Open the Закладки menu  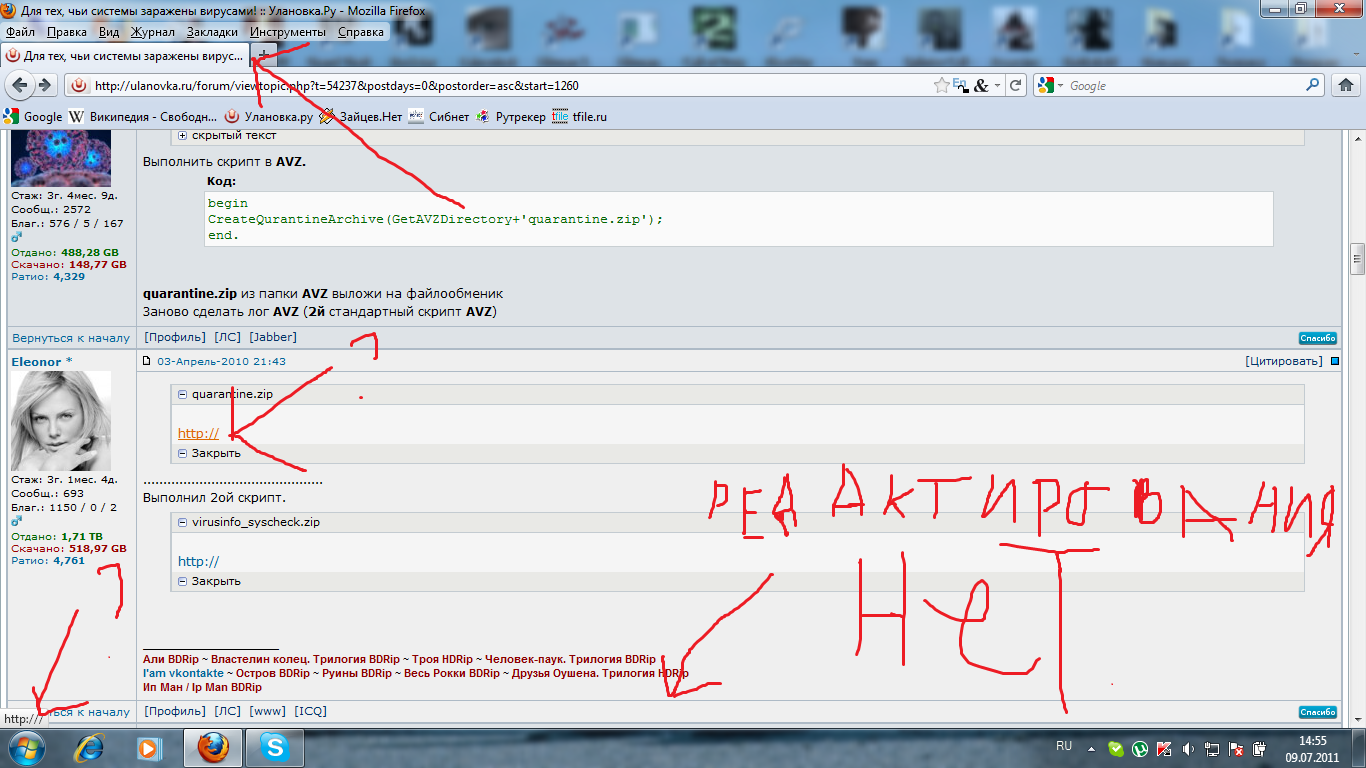pos(212,32)
